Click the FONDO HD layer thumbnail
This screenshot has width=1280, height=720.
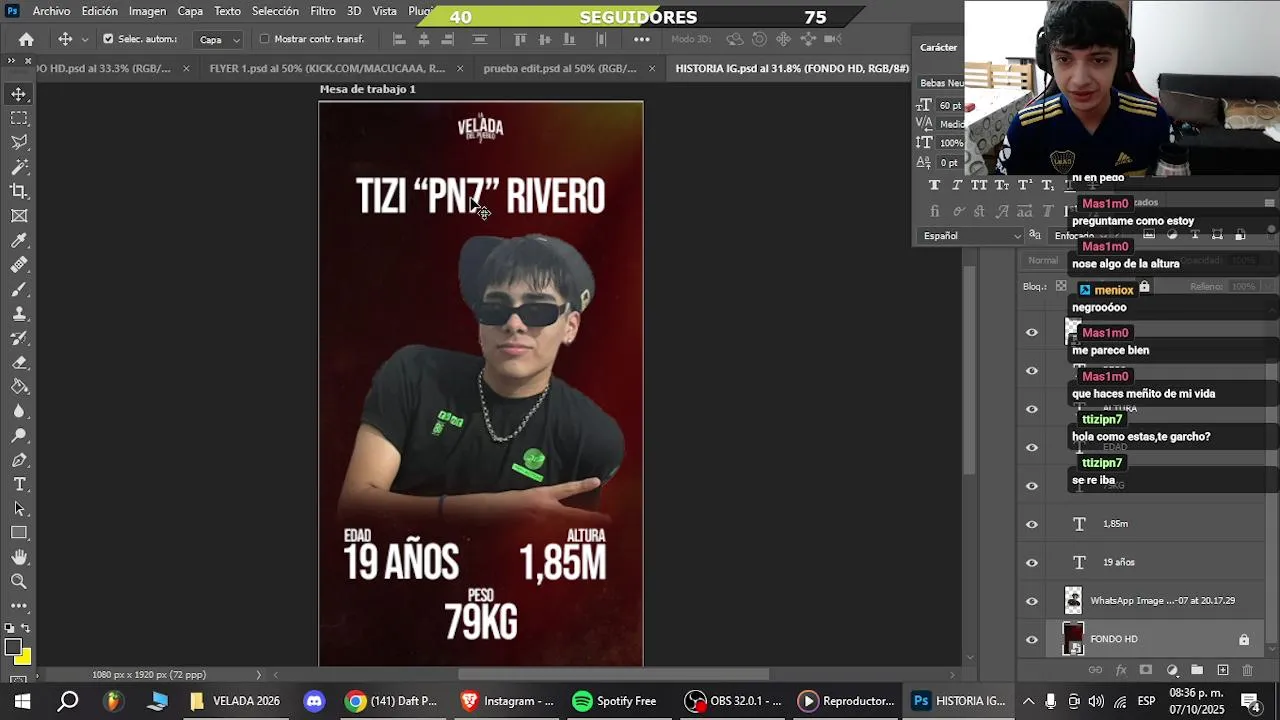point(1073,639)
